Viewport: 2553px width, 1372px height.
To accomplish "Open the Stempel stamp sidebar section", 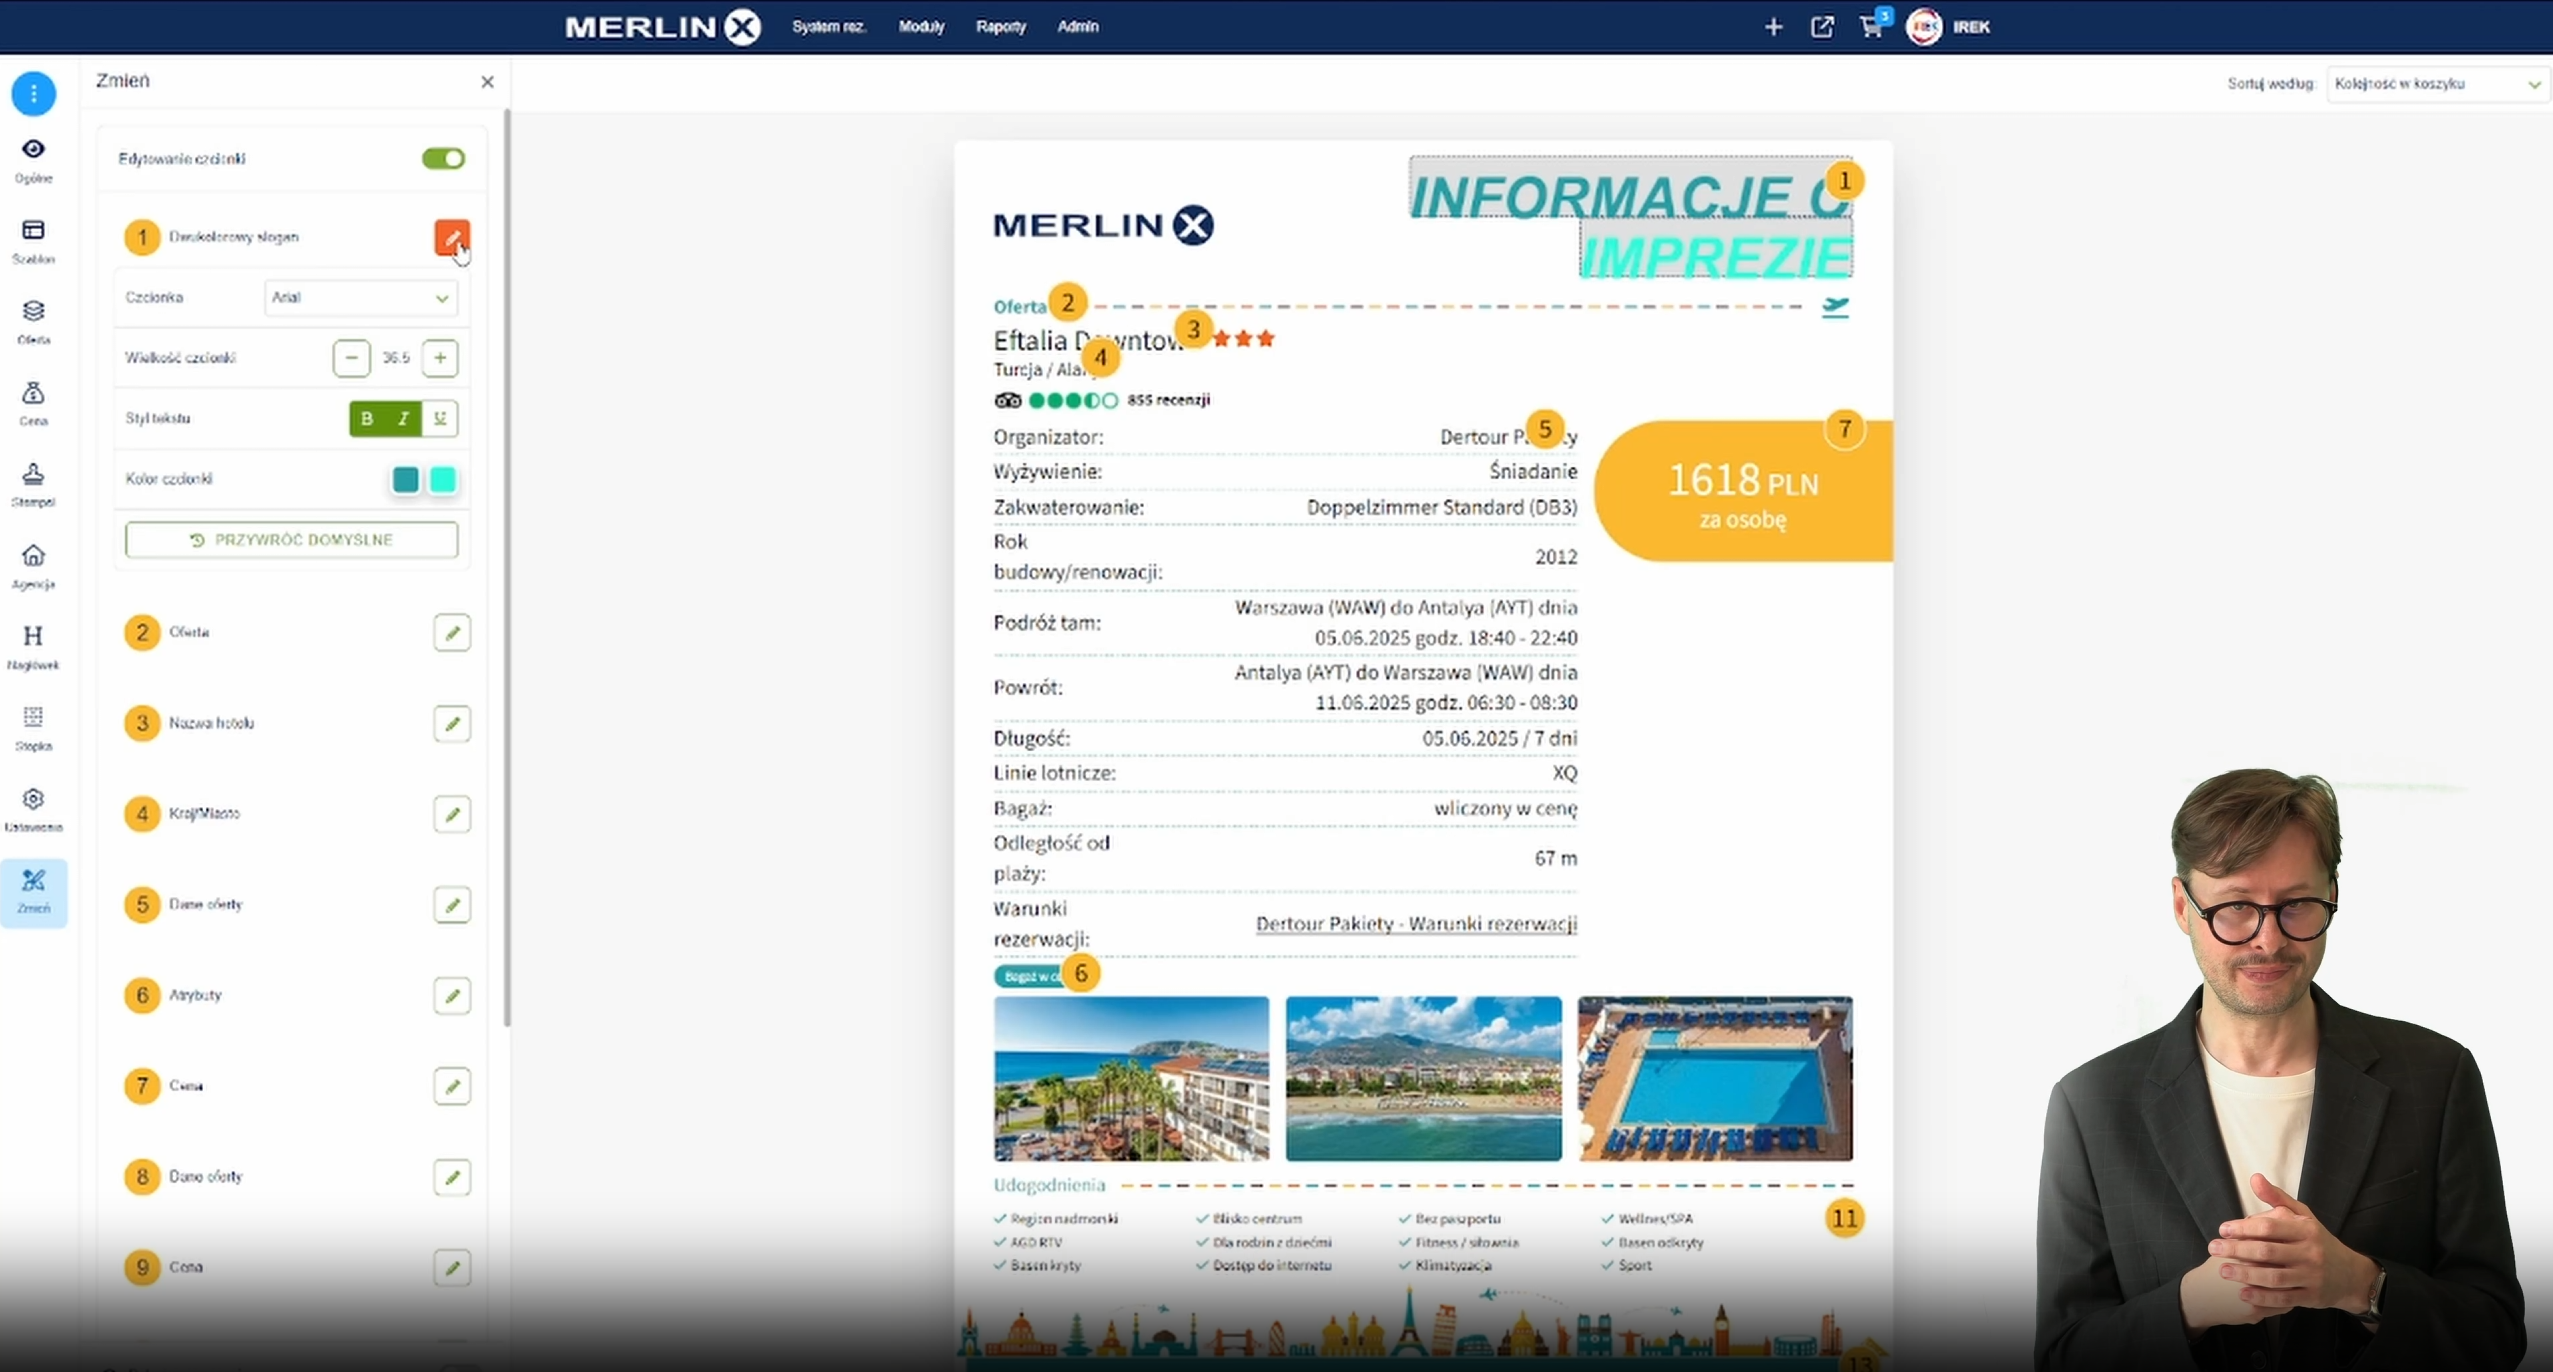I will click(33, 485).
